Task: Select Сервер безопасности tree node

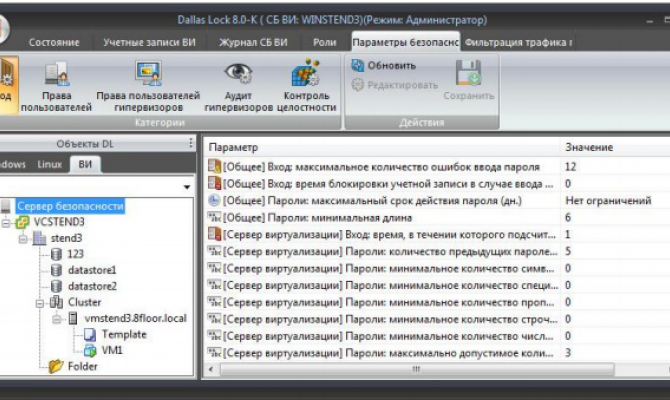Action: (71, 206)
